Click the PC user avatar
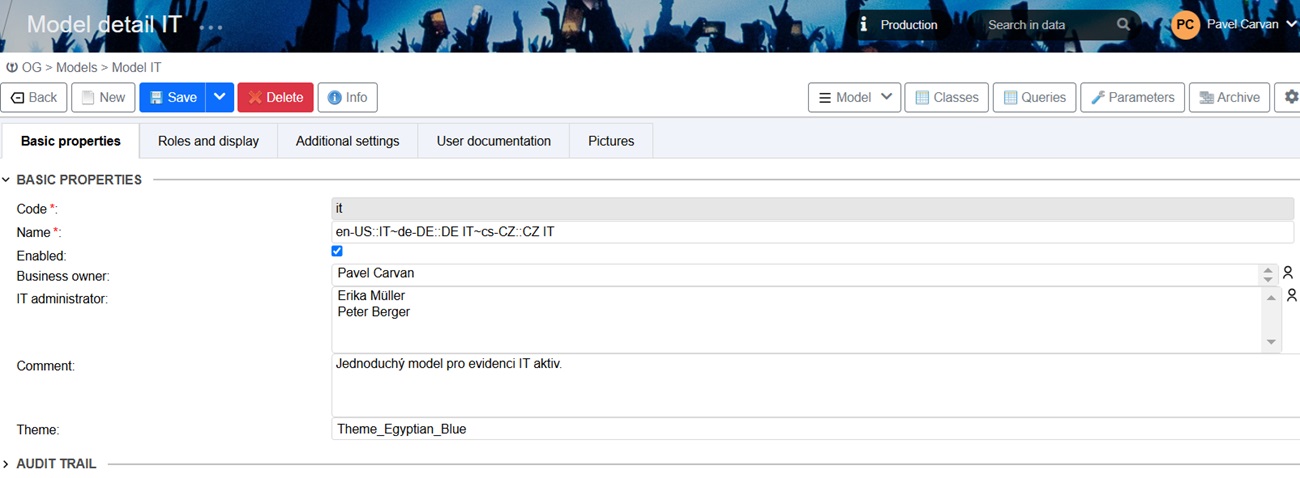 (x=1185, y=25)
